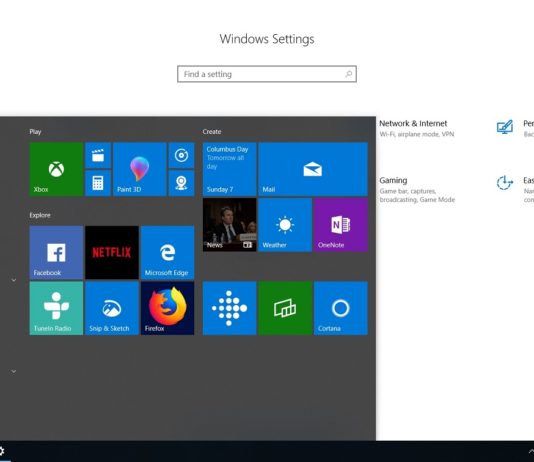This screenshot has width=534, height=462.
Task: Open the Snip & Sketch tile
Action: [x=112, y=308]
